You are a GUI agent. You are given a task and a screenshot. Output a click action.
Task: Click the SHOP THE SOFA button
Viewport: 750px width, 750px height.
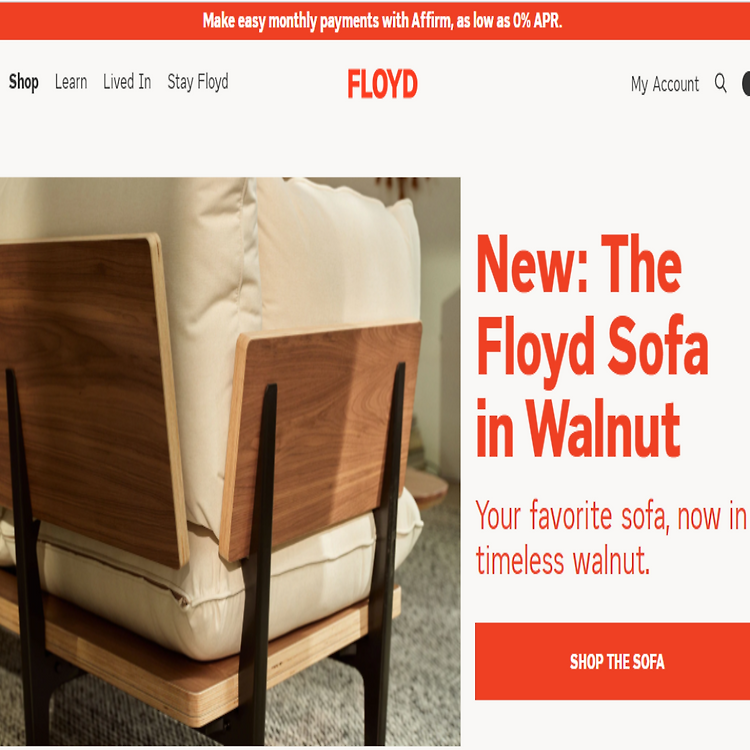[612, 661]
